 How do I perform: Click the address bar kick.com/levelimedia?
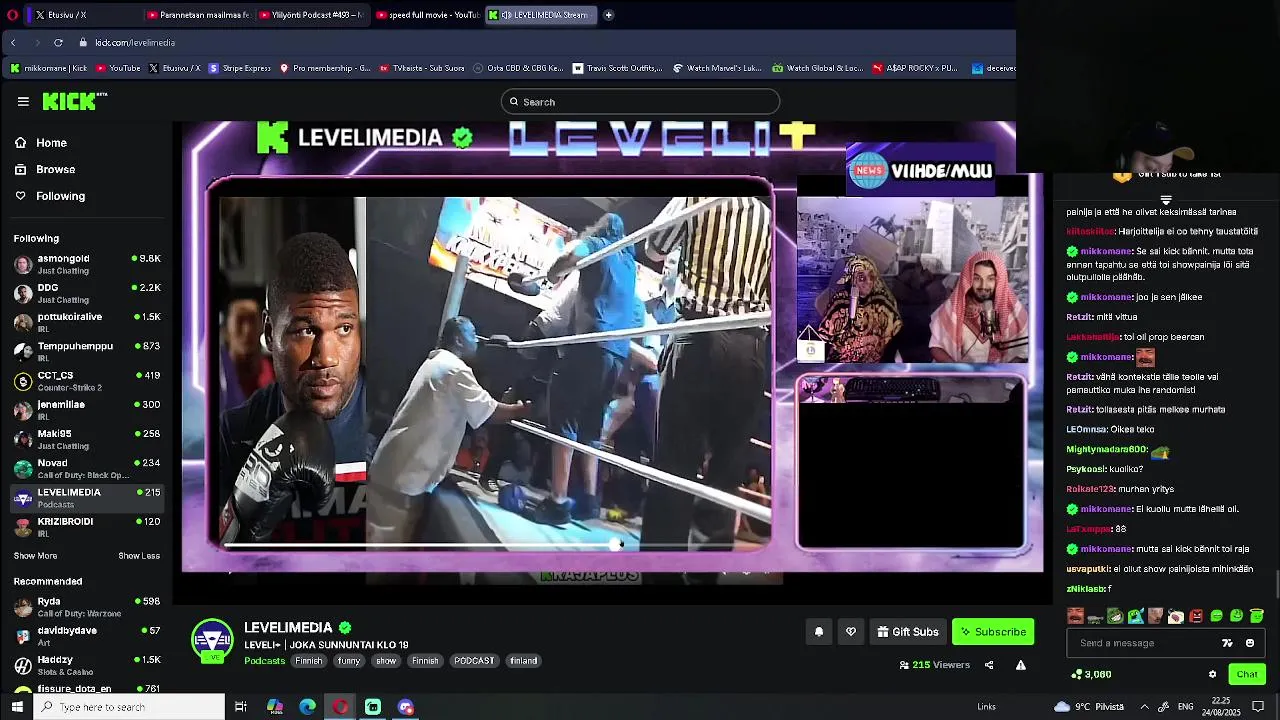point(135,43)
